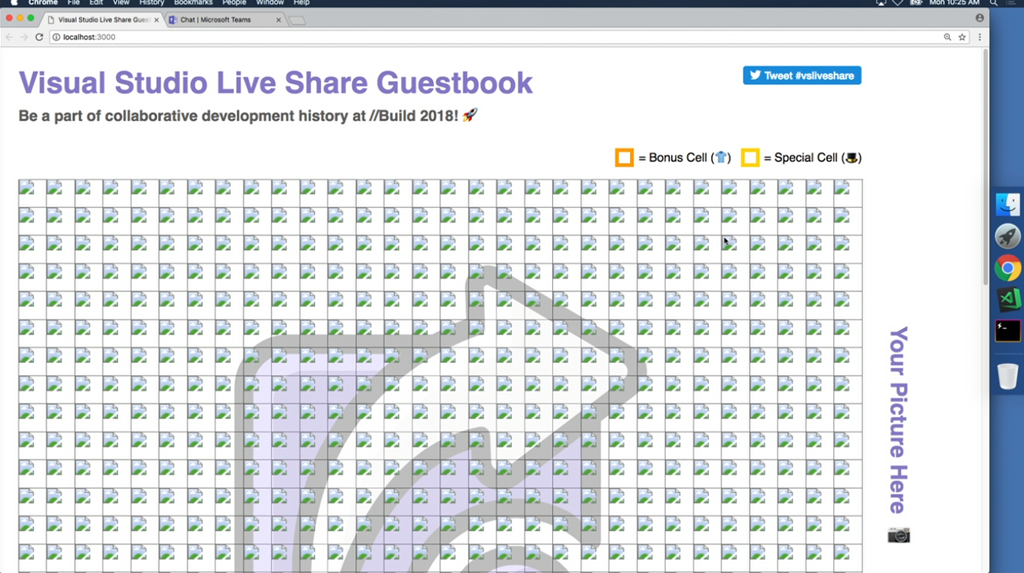The width and height of the screenshot is (1024, 573).
Task: Open the Edit menu
Action: tap(96, 3)
